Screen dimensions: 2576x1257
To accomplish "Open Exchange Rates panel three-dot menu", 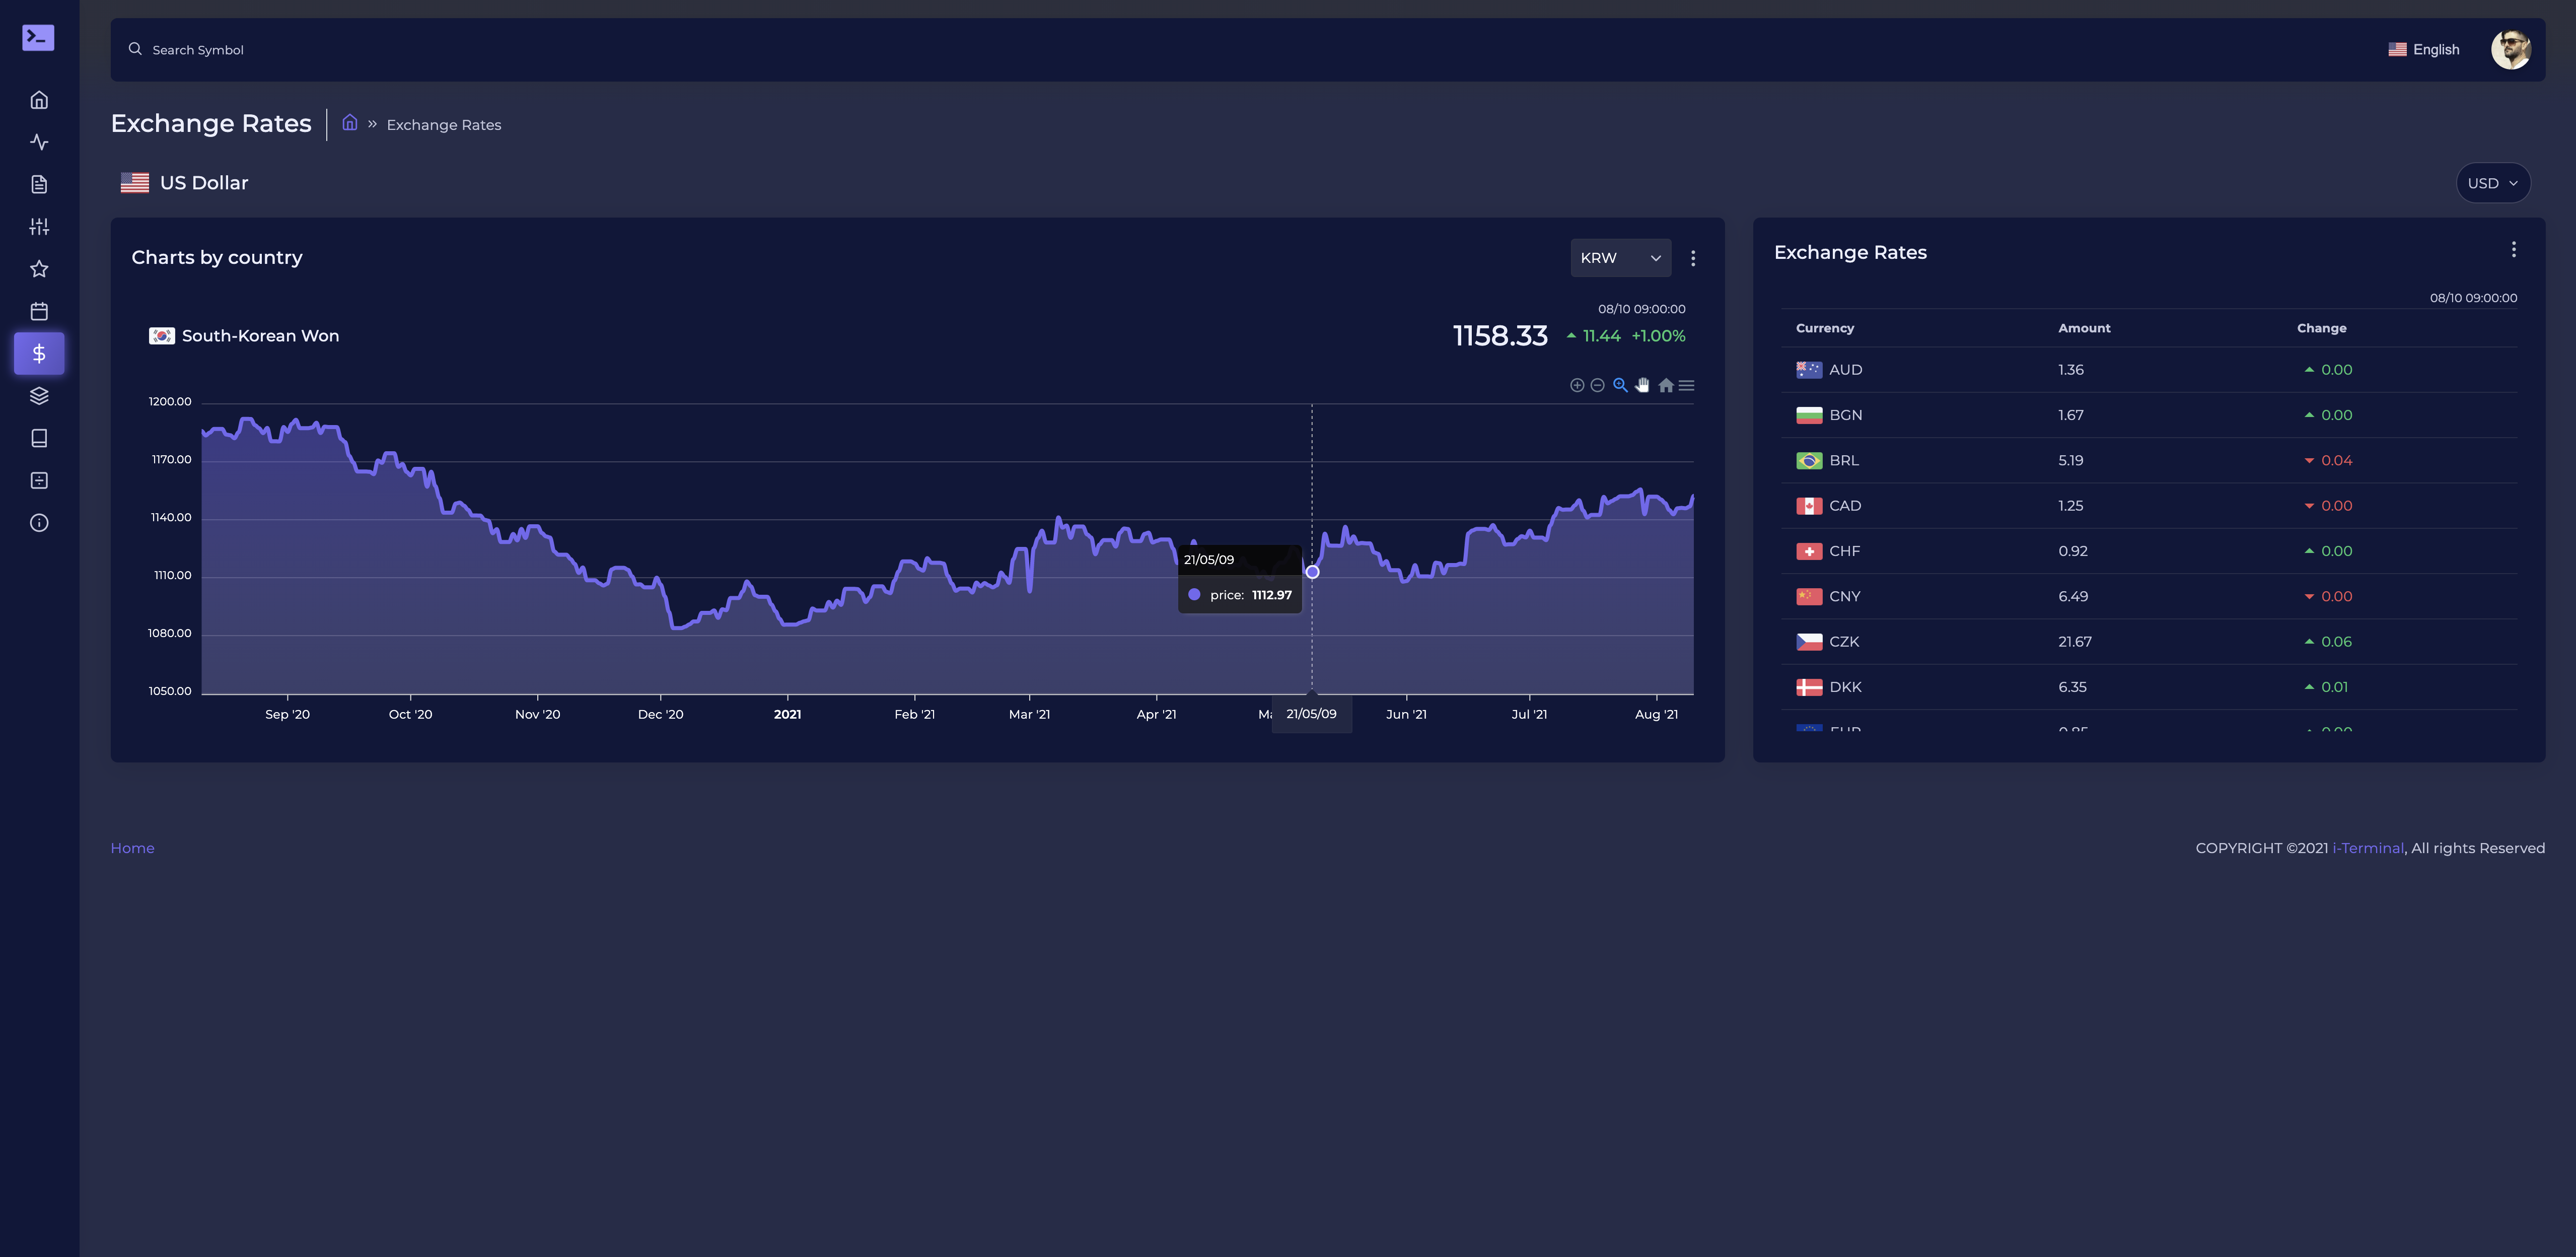I will pos(2513,250).
